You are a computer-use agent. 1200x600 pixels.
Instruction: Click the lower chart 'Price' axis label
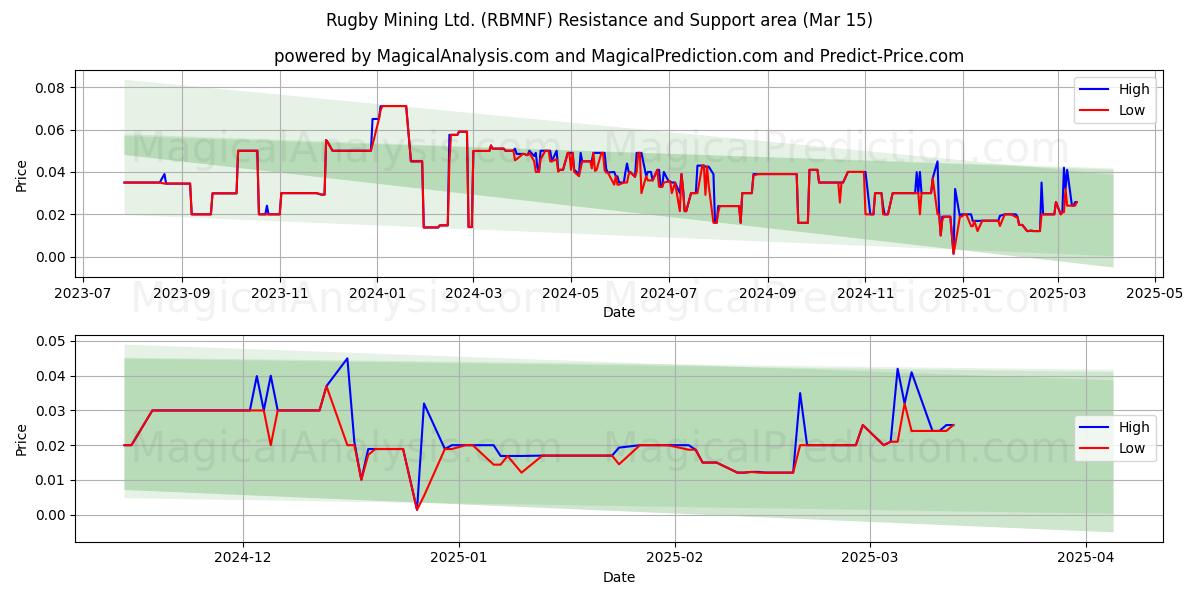(22, 439)
